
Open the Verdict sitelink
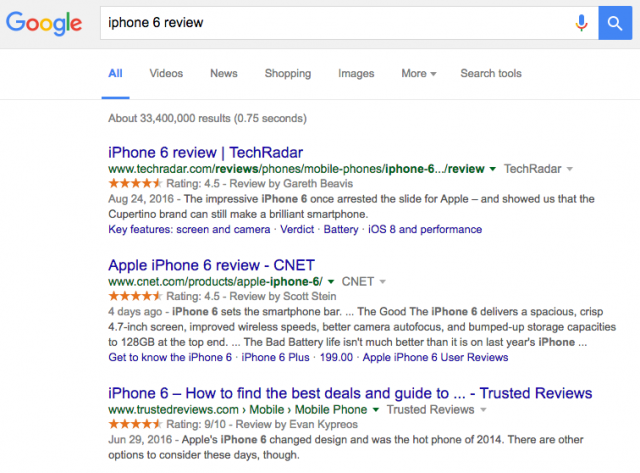(x=297, y=229)
